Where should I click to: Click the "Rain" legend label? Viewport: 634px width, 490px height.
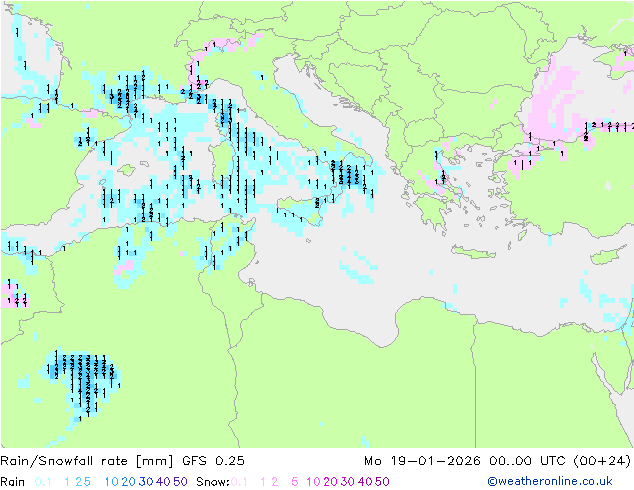tap(13, 482)
